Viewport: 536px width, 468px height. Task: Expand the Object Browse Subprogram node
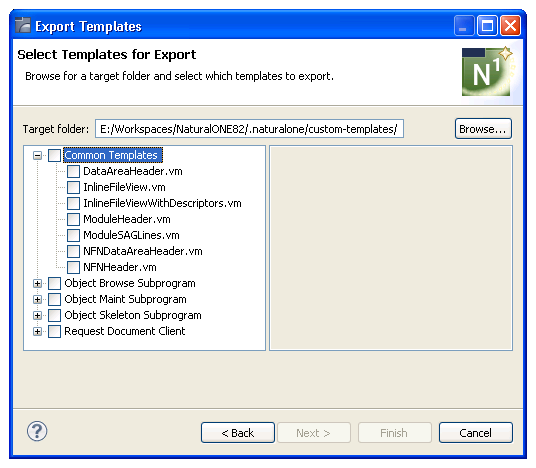[x=37, y=283]
